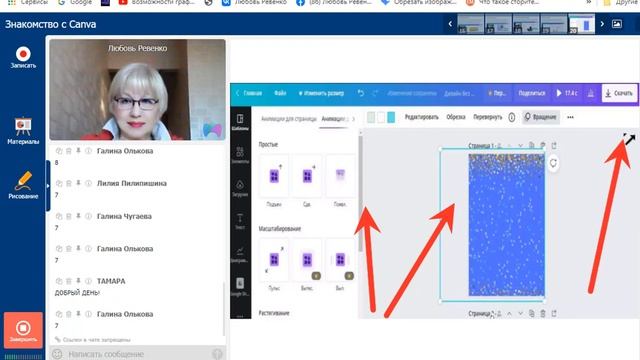Click the Поделиться share button
Screen dimensions: 640x360
point(532,93)
